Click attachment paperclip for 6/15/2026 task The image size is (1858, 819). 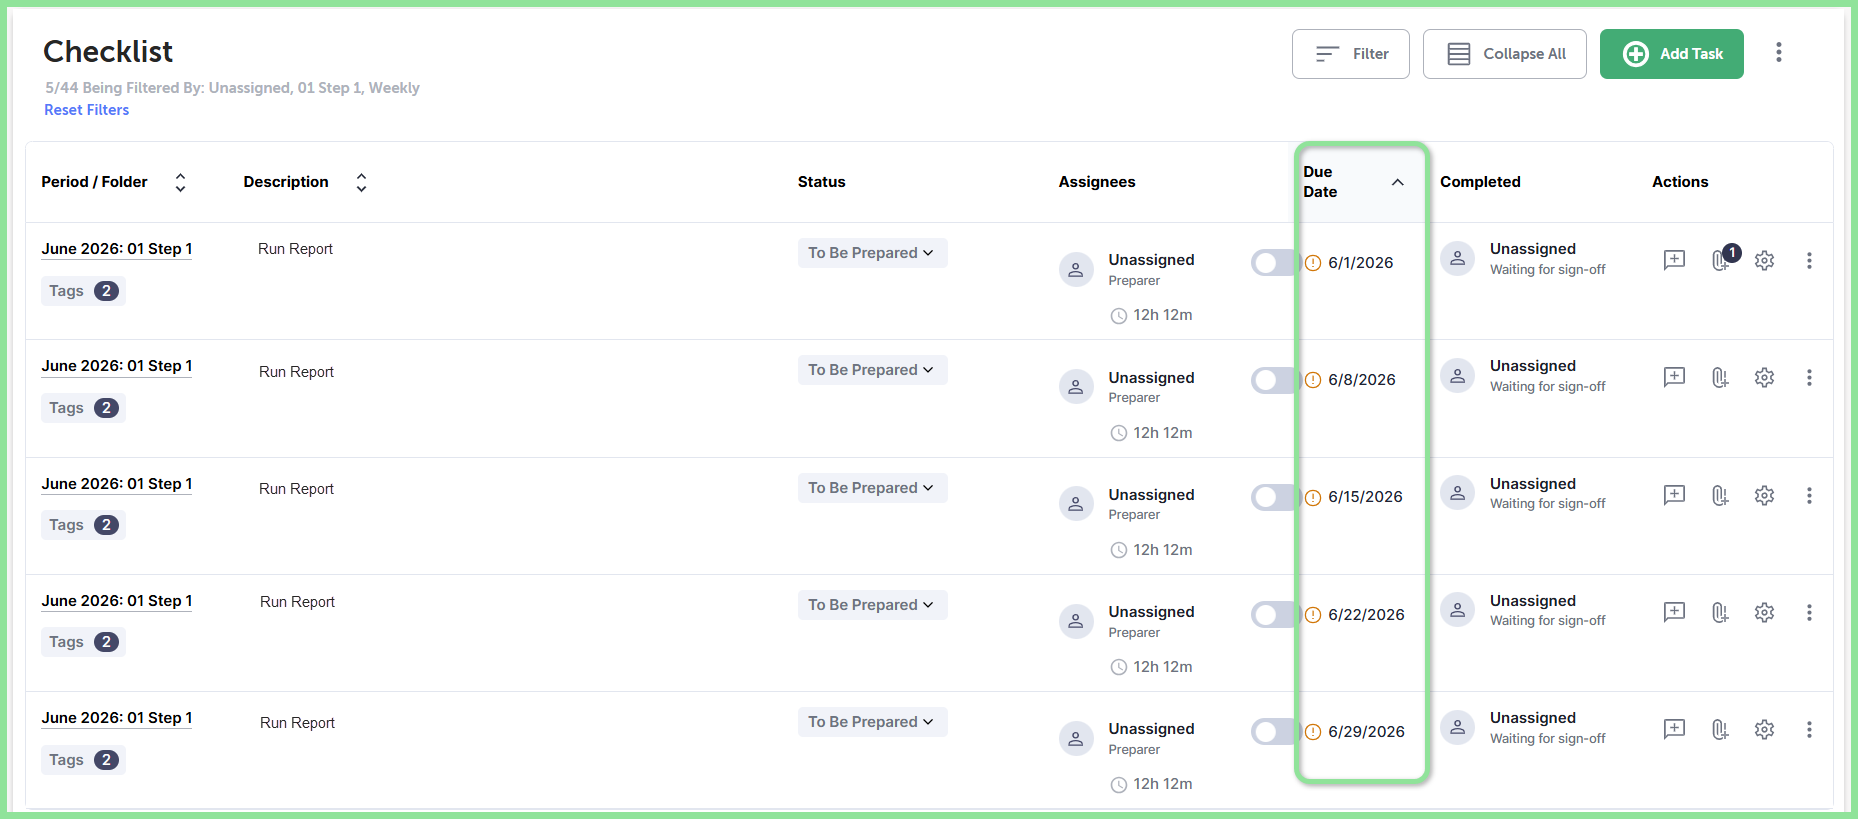[1719, 495]
